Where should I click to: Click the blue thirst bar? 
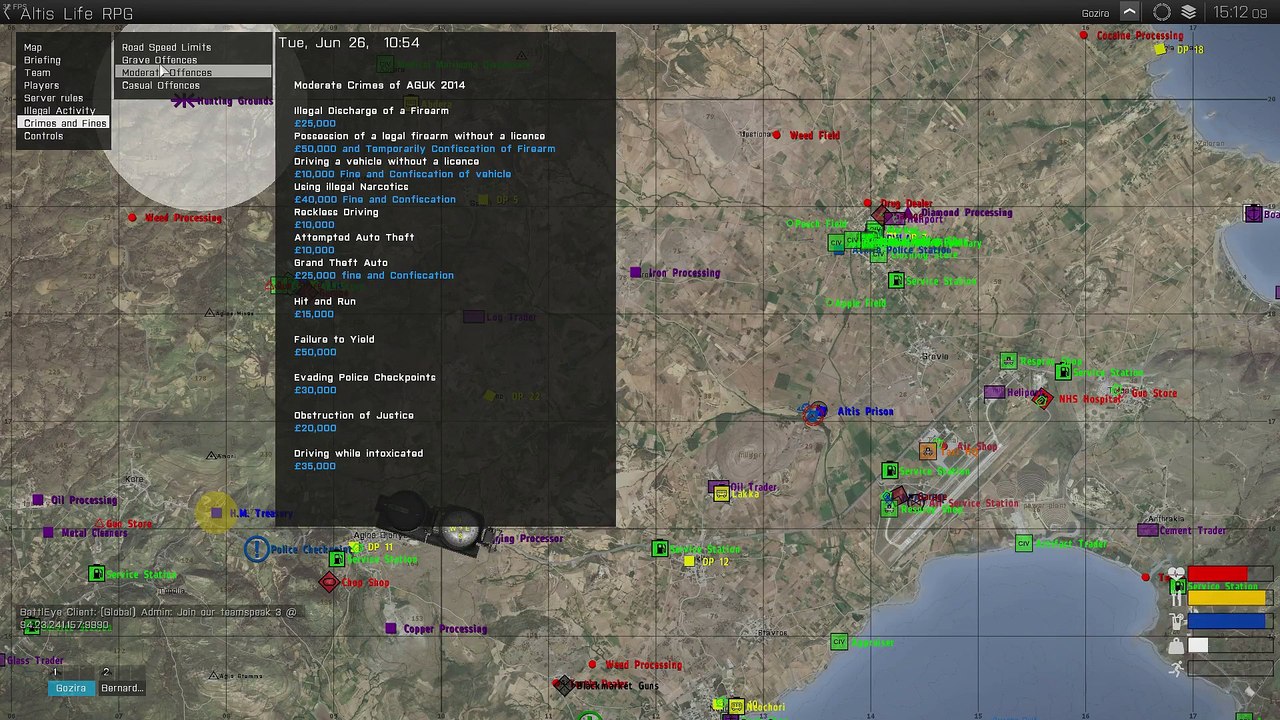1227,622
